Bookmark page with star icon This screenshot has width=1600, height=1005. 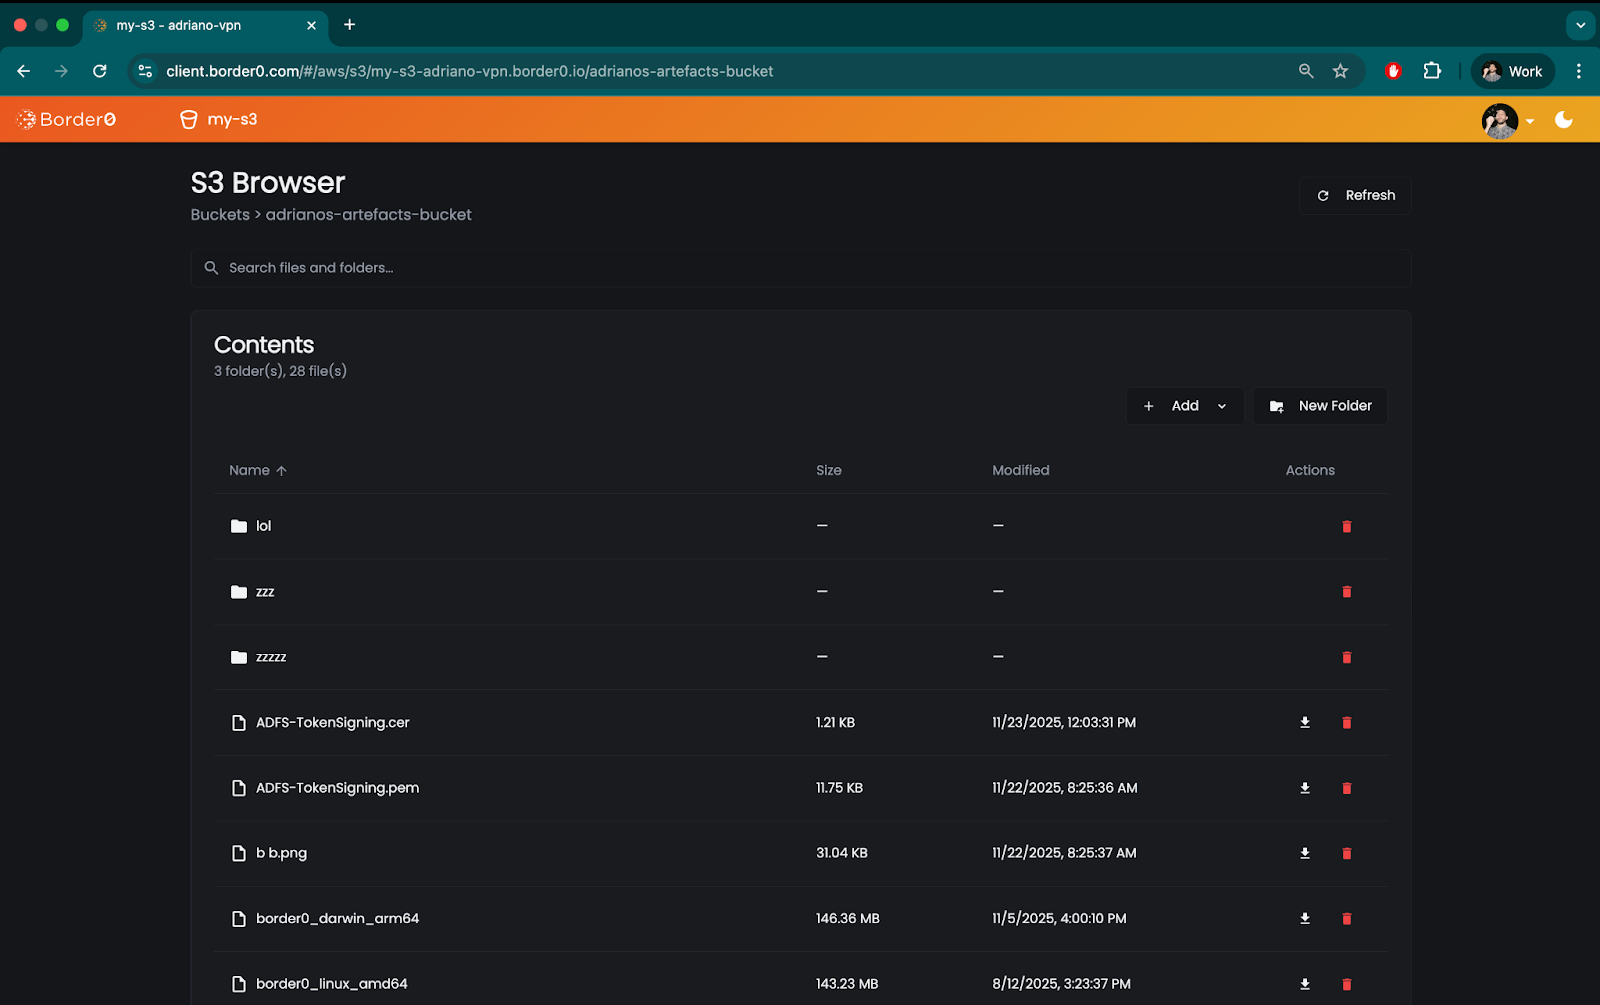[x=1340, y=71]
